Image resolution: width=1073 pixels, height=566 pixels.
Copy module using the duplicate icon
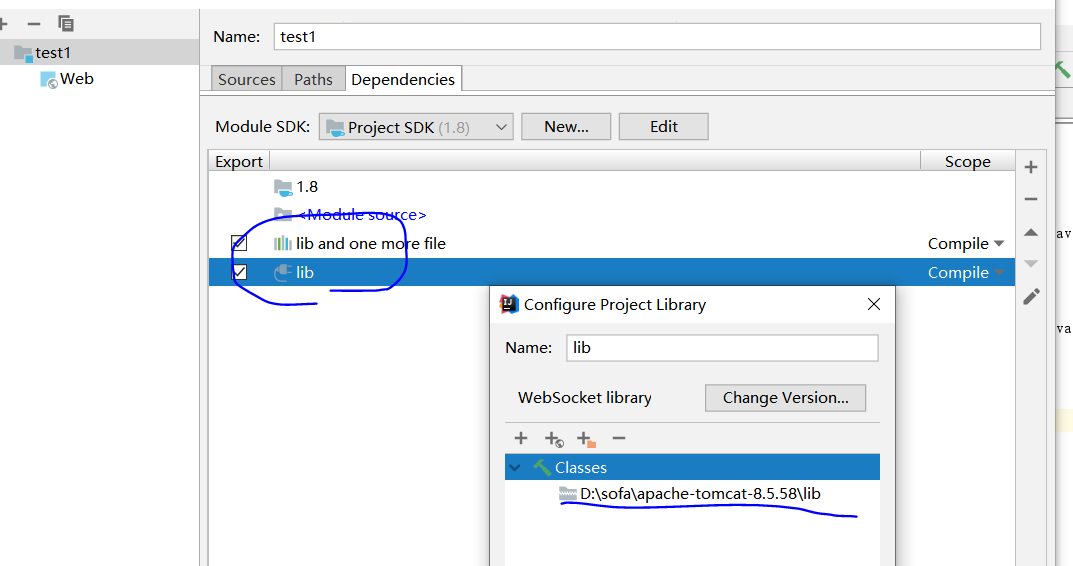(66, 24)
